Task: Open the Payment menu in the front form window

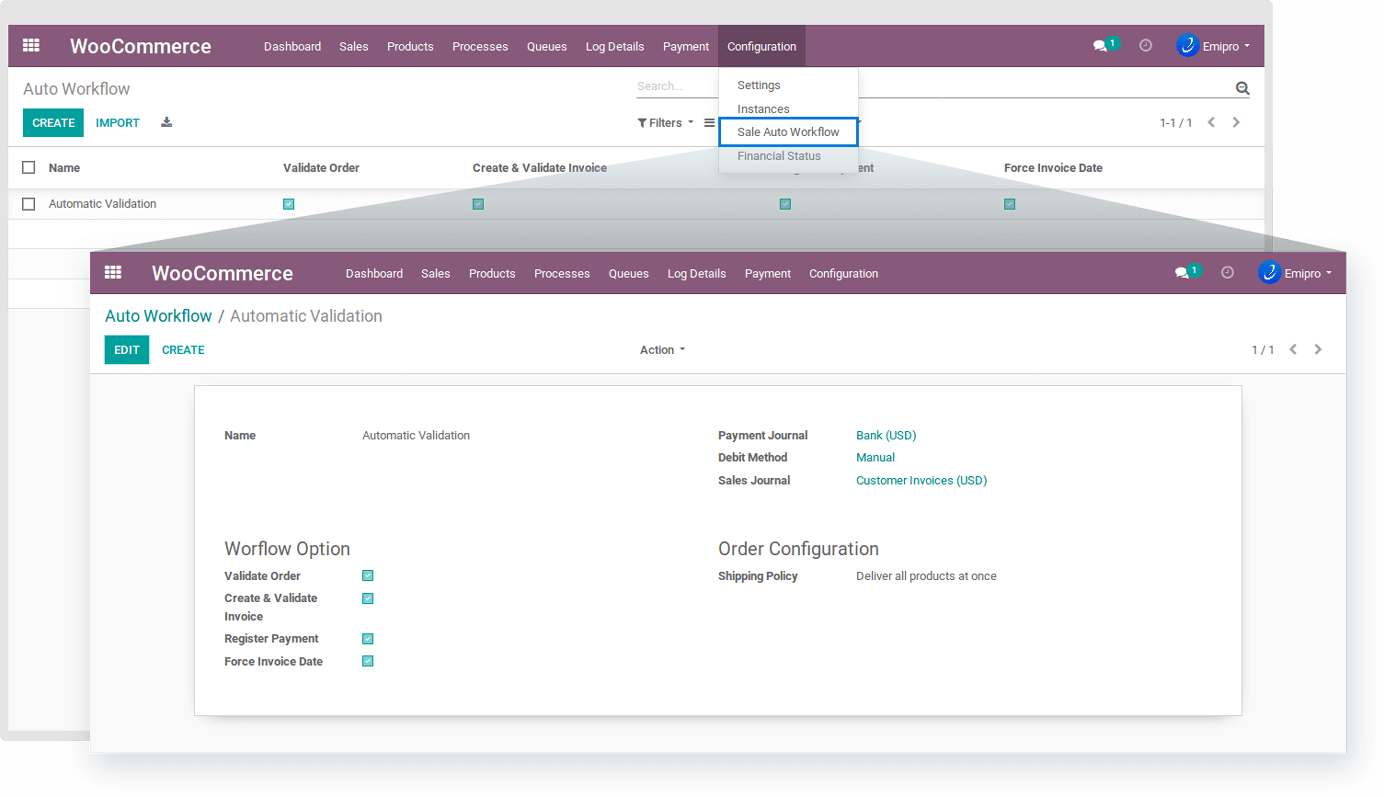Action: point(768,273)
